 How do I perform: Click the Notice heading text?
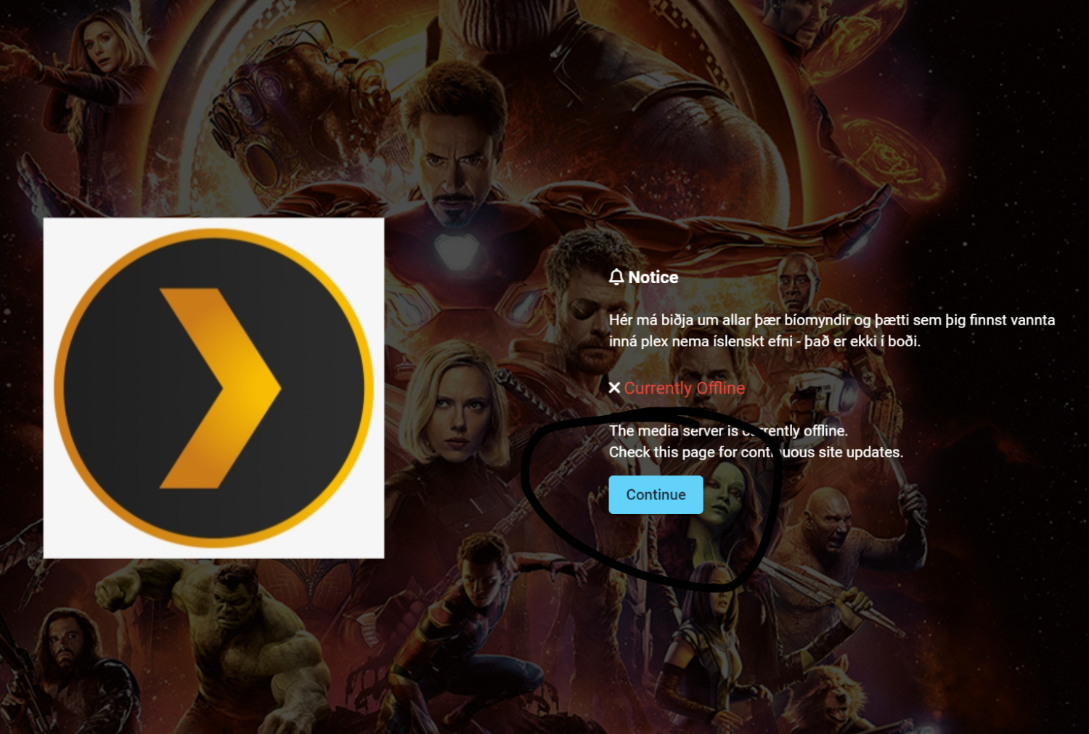pyautogui.click(x=653, y=277)
